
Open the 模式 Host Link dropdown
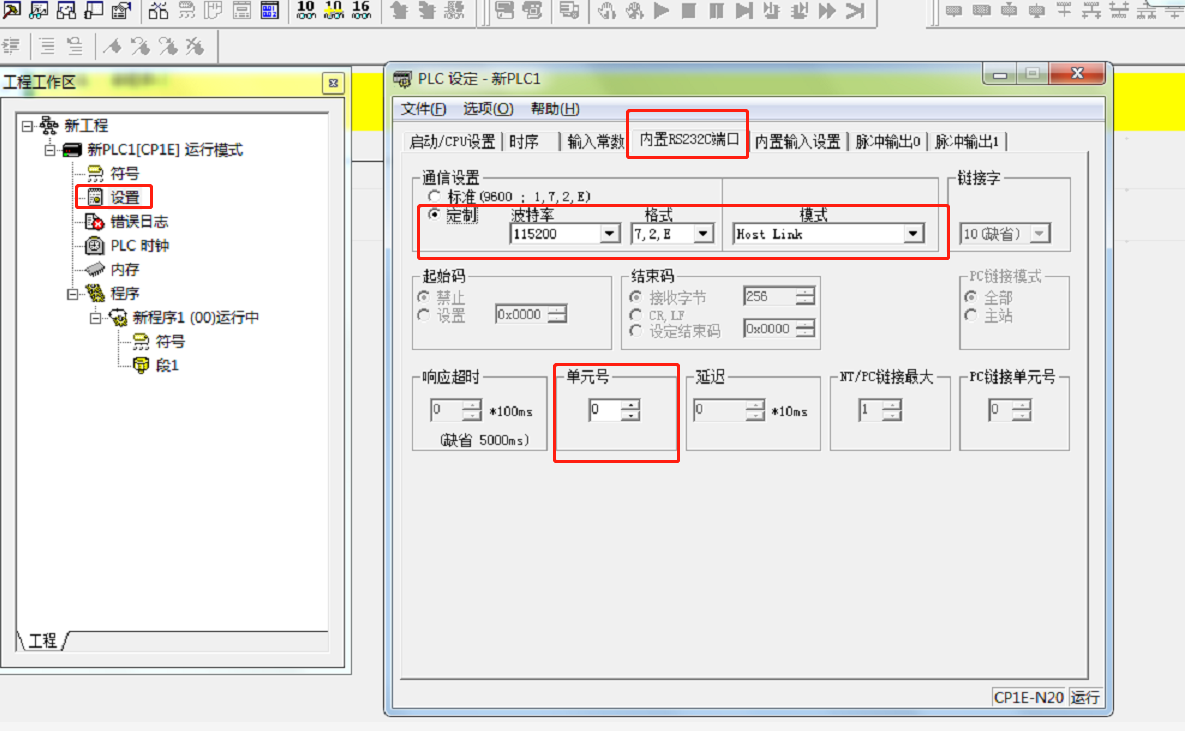point(913,234)
